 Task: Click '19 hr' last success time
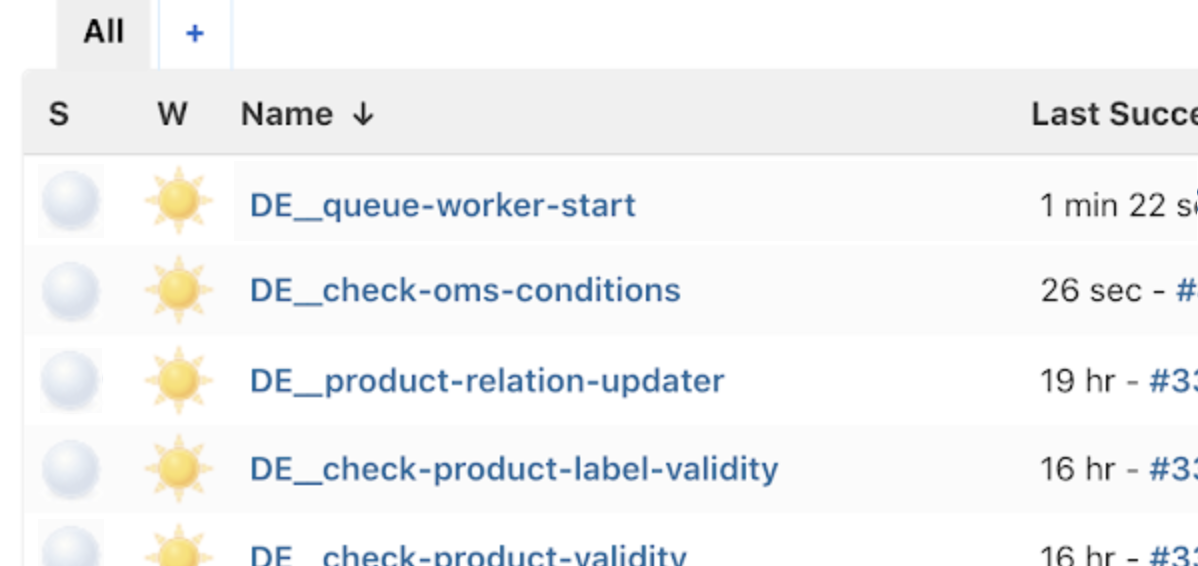(x=1077, y=380)
